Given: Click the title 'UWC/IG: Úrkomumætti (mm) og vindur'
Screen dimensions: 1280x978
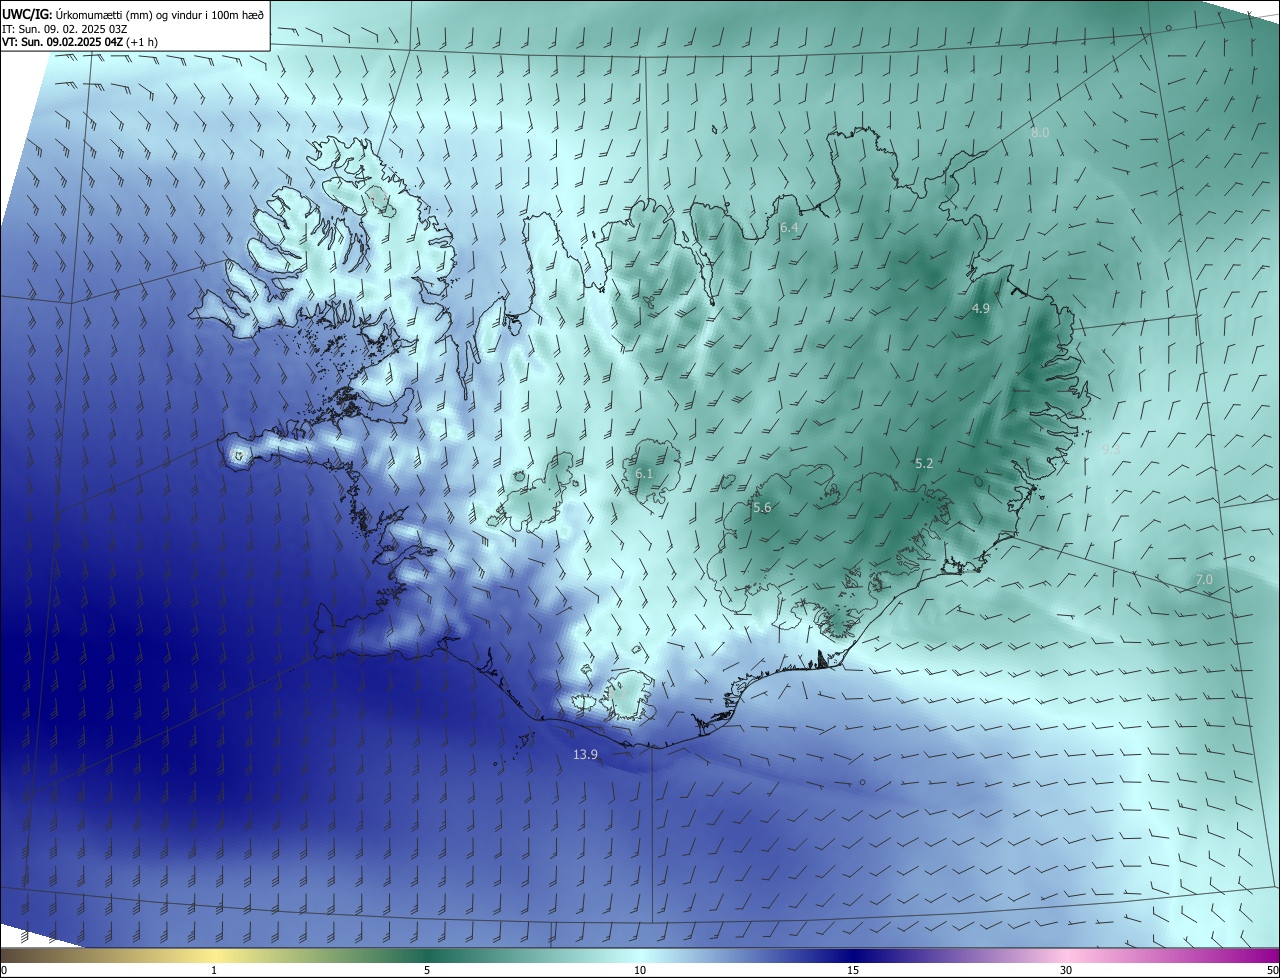Looking at the screenshot, I should point(133,14).
